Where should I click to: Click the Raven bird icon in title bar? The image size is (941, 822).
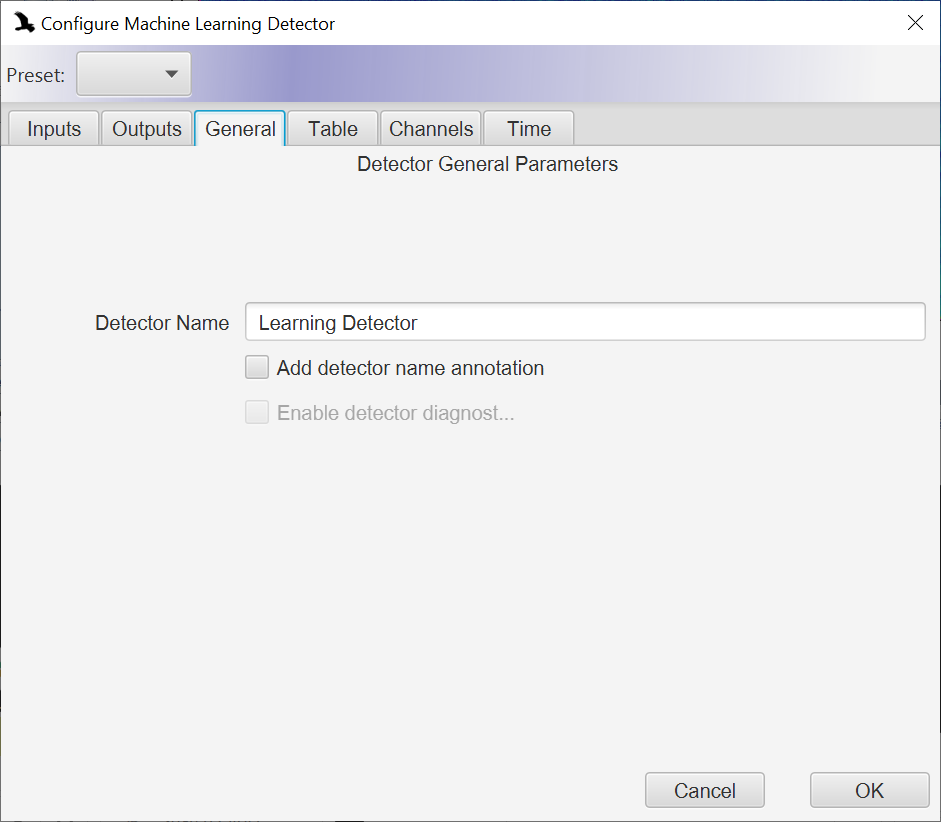click(24, 23)
